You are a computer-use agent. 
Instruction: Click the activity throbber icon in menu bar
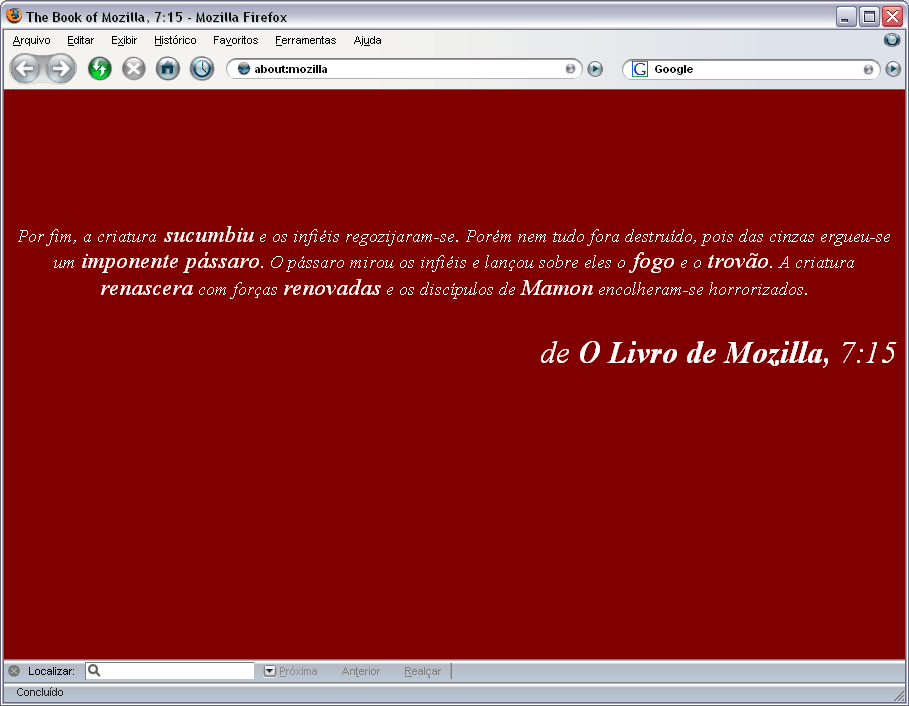[892, 40]
